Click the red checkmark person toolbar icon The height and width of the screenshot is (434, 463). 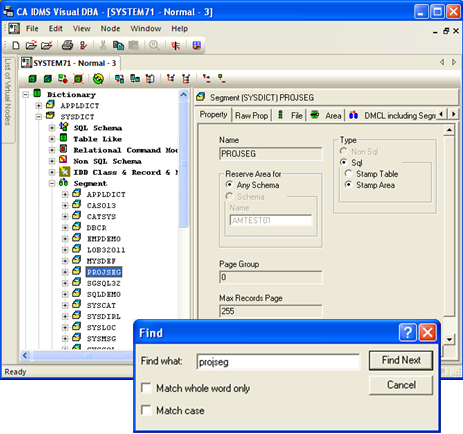coord(83,45)
